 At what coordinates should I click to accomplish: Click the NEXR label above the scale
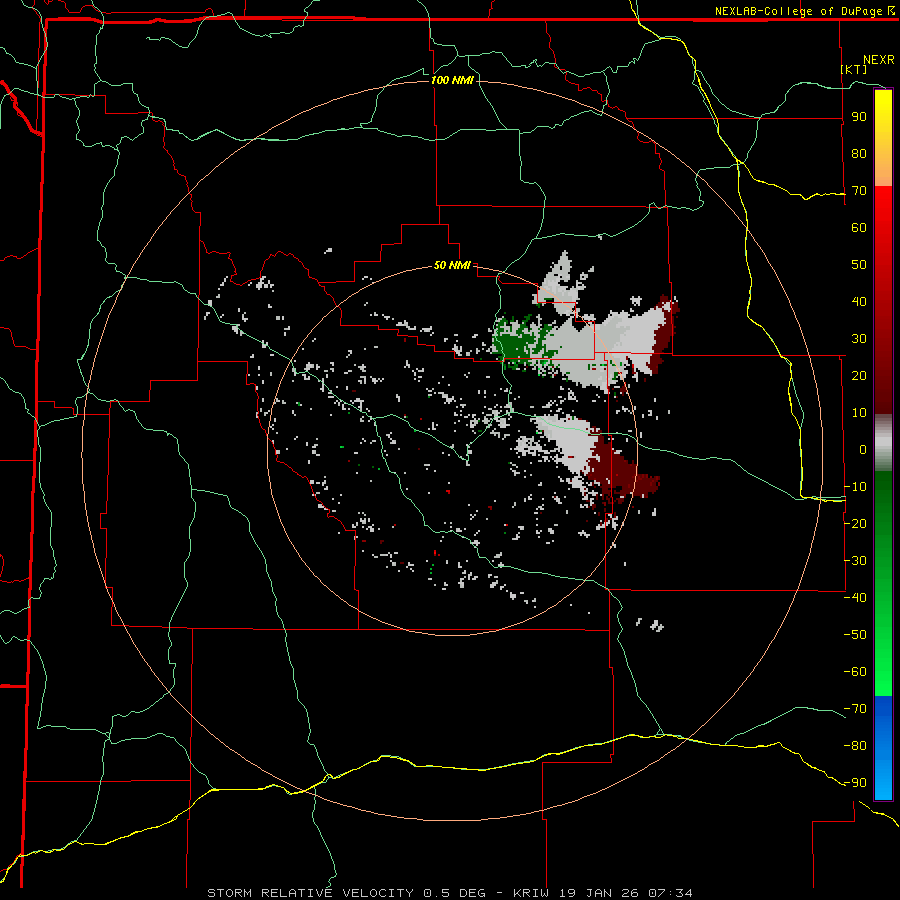[x=878, y=60]
